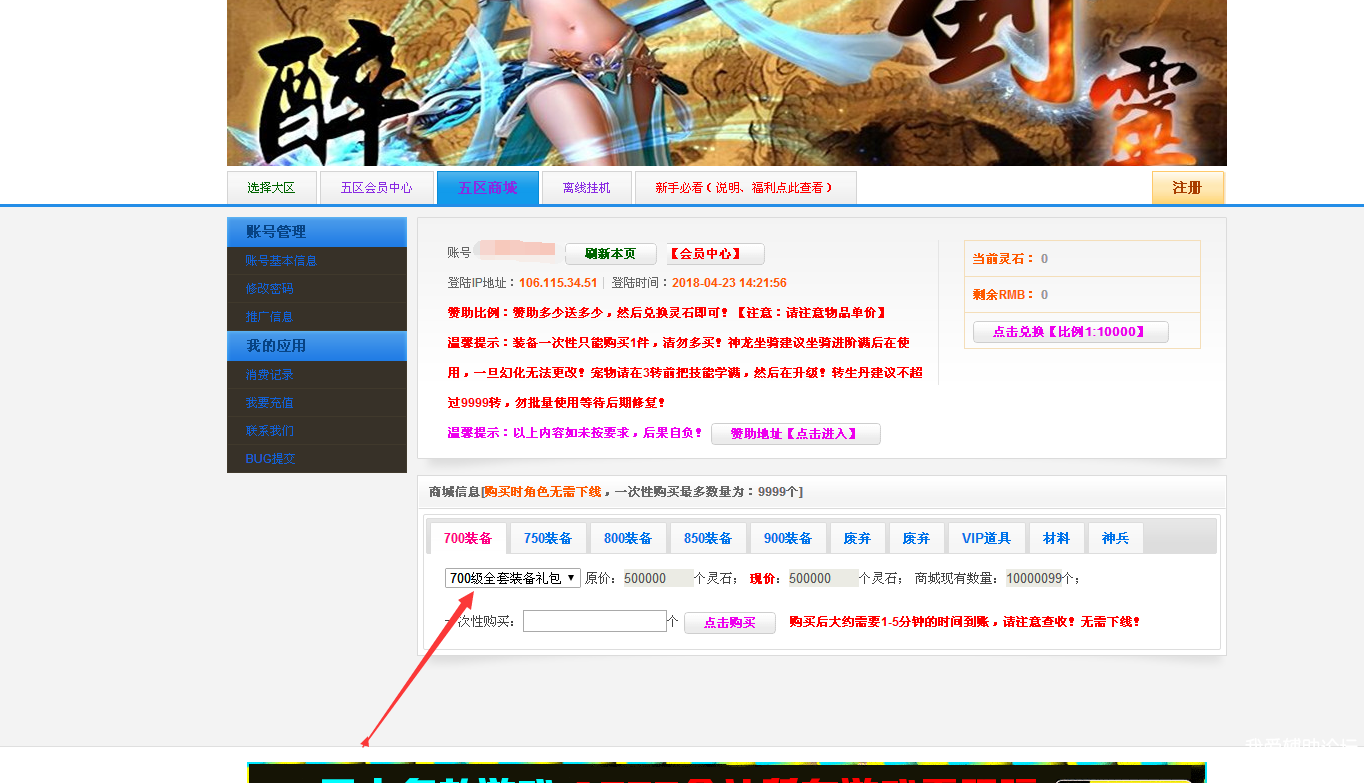
Task: Open the 修改密码 sidebar link
Action: [x=270, y=288]
